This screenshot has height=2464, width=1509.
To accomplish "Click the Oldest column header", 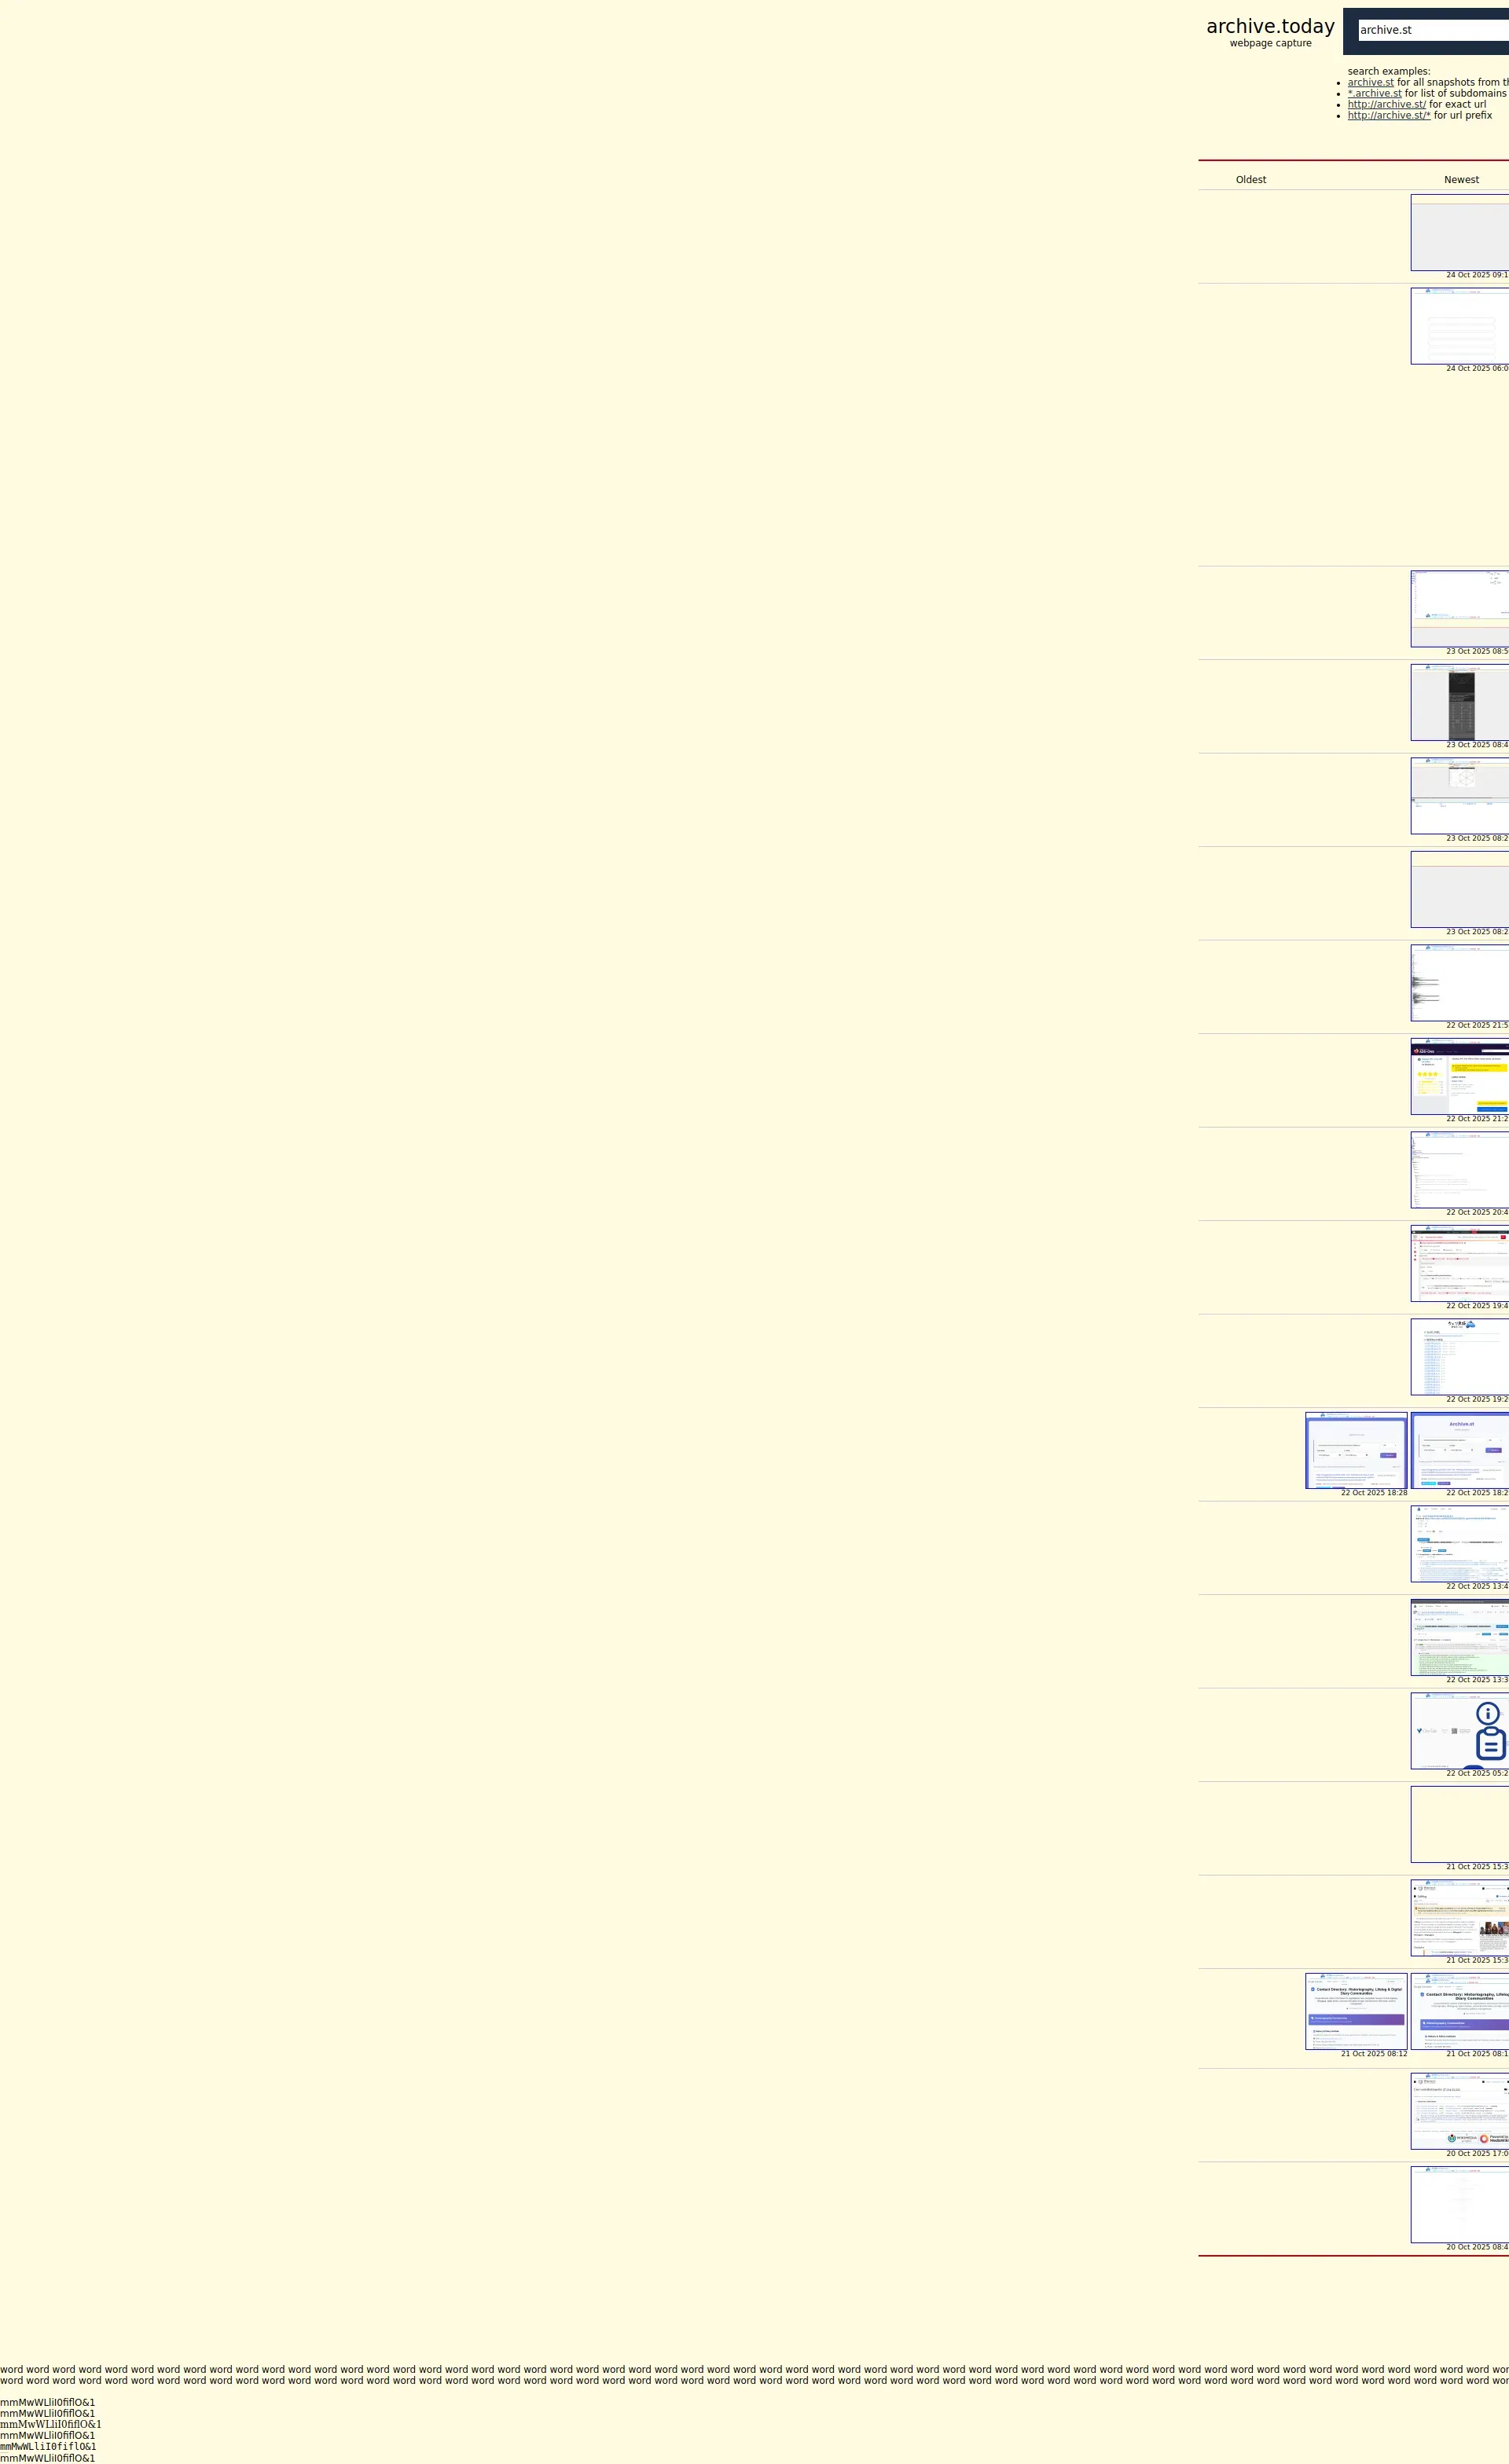I will 1250,180.
